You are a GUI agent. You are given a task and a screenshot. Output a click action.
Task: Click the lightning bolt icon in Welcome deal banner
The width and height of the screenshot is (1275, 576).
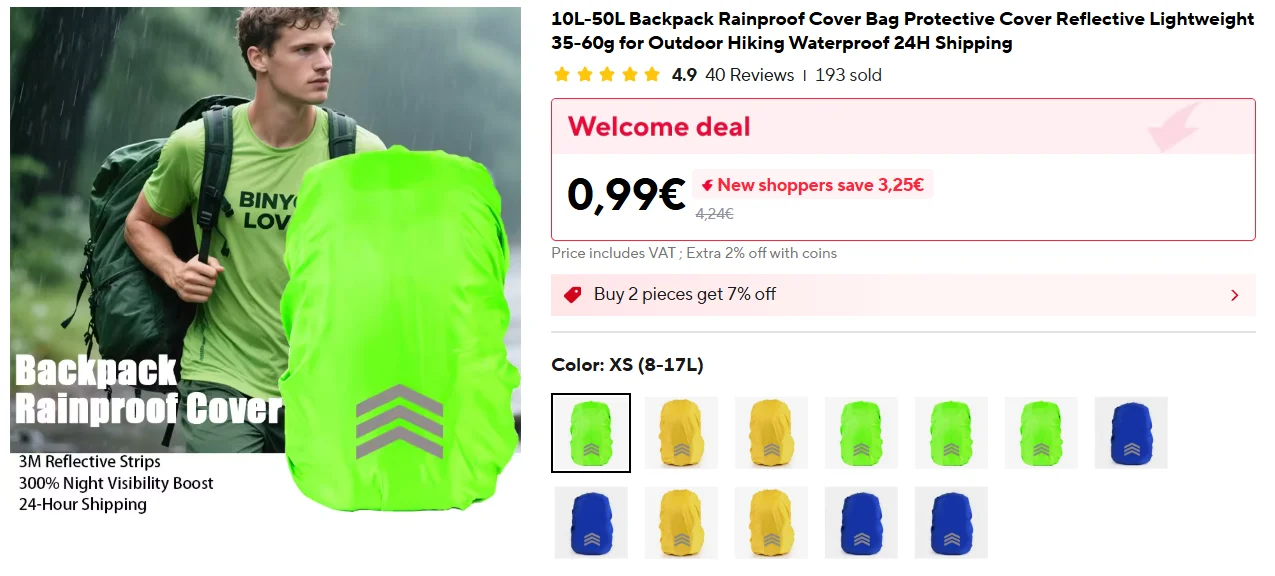1174,127
